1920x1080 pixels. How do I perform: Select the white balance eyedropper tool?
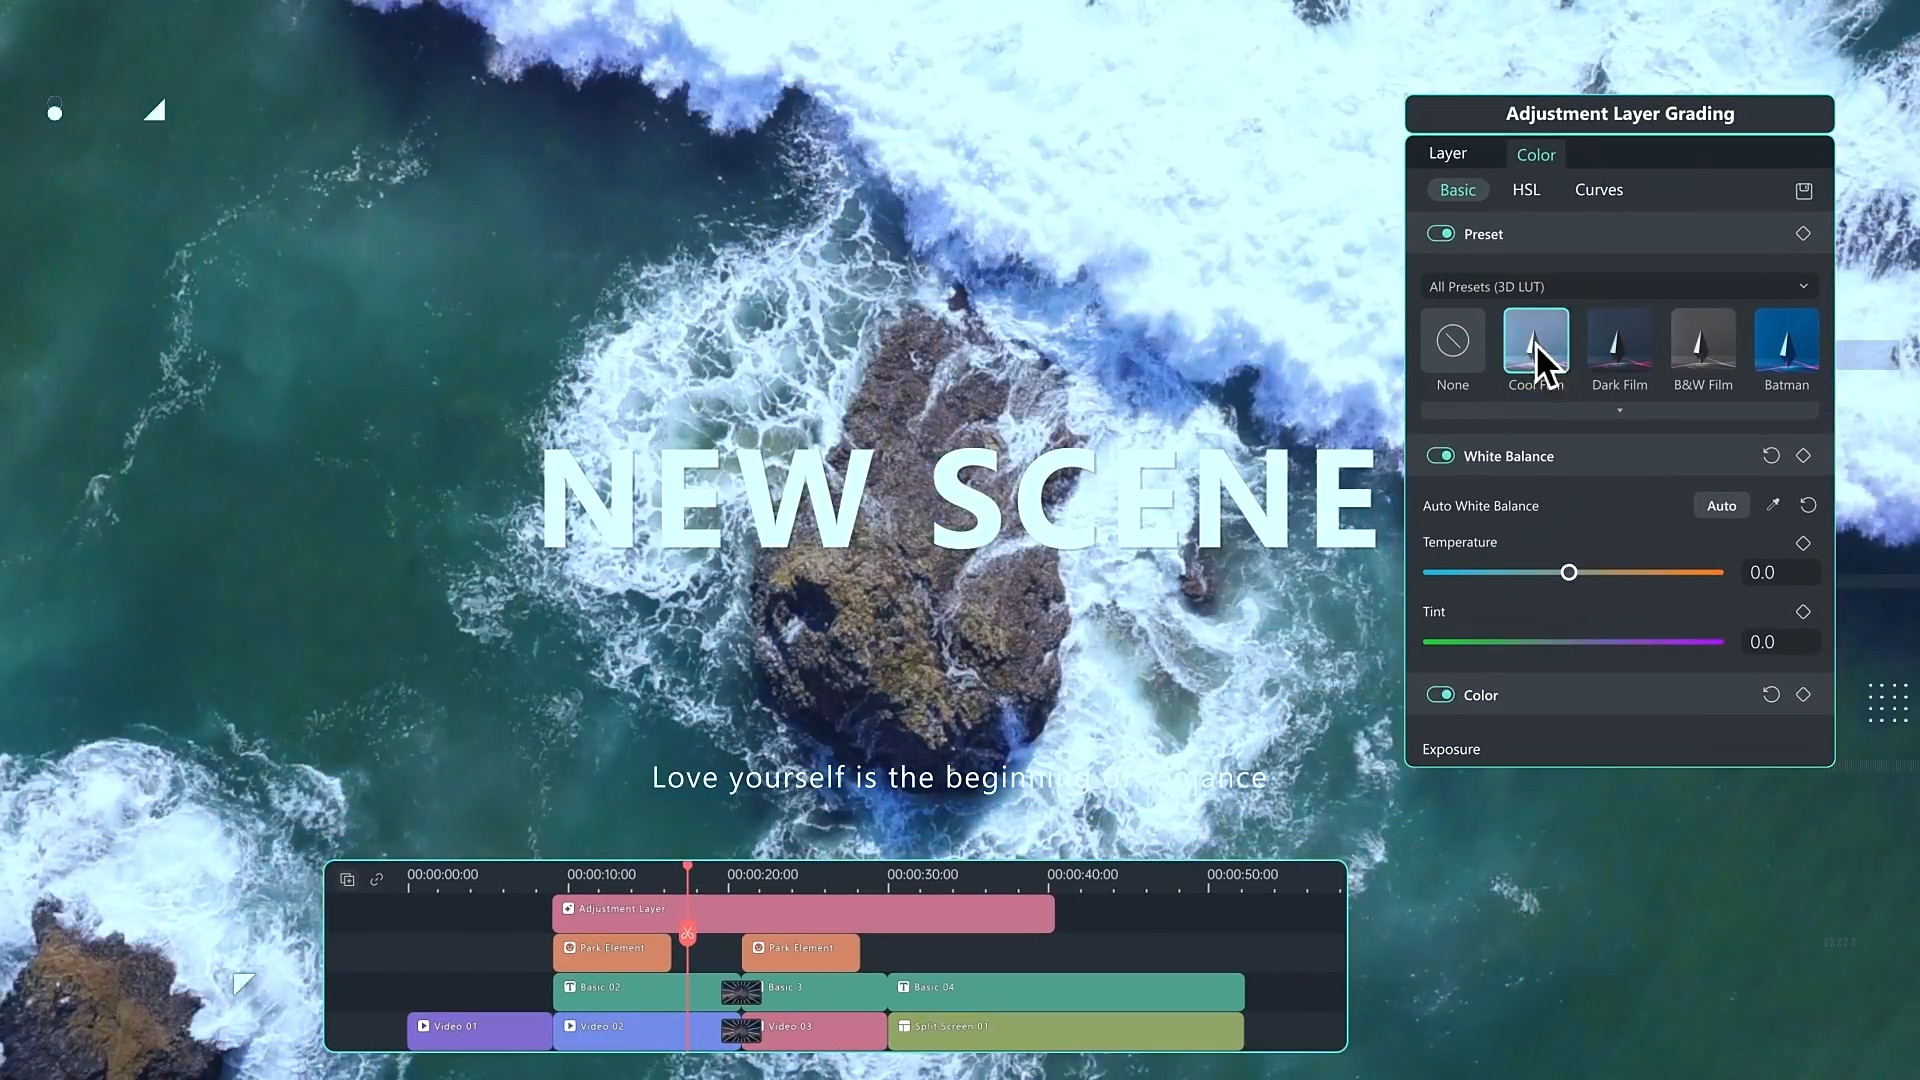[x=1773, y=505]
